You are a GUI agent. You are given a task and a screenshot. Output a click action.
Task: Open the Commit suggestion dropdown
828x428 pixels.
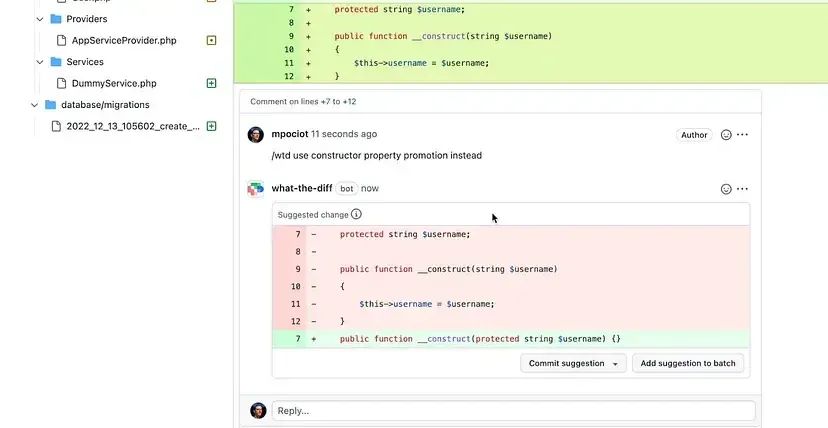click(x=573, y=364)
